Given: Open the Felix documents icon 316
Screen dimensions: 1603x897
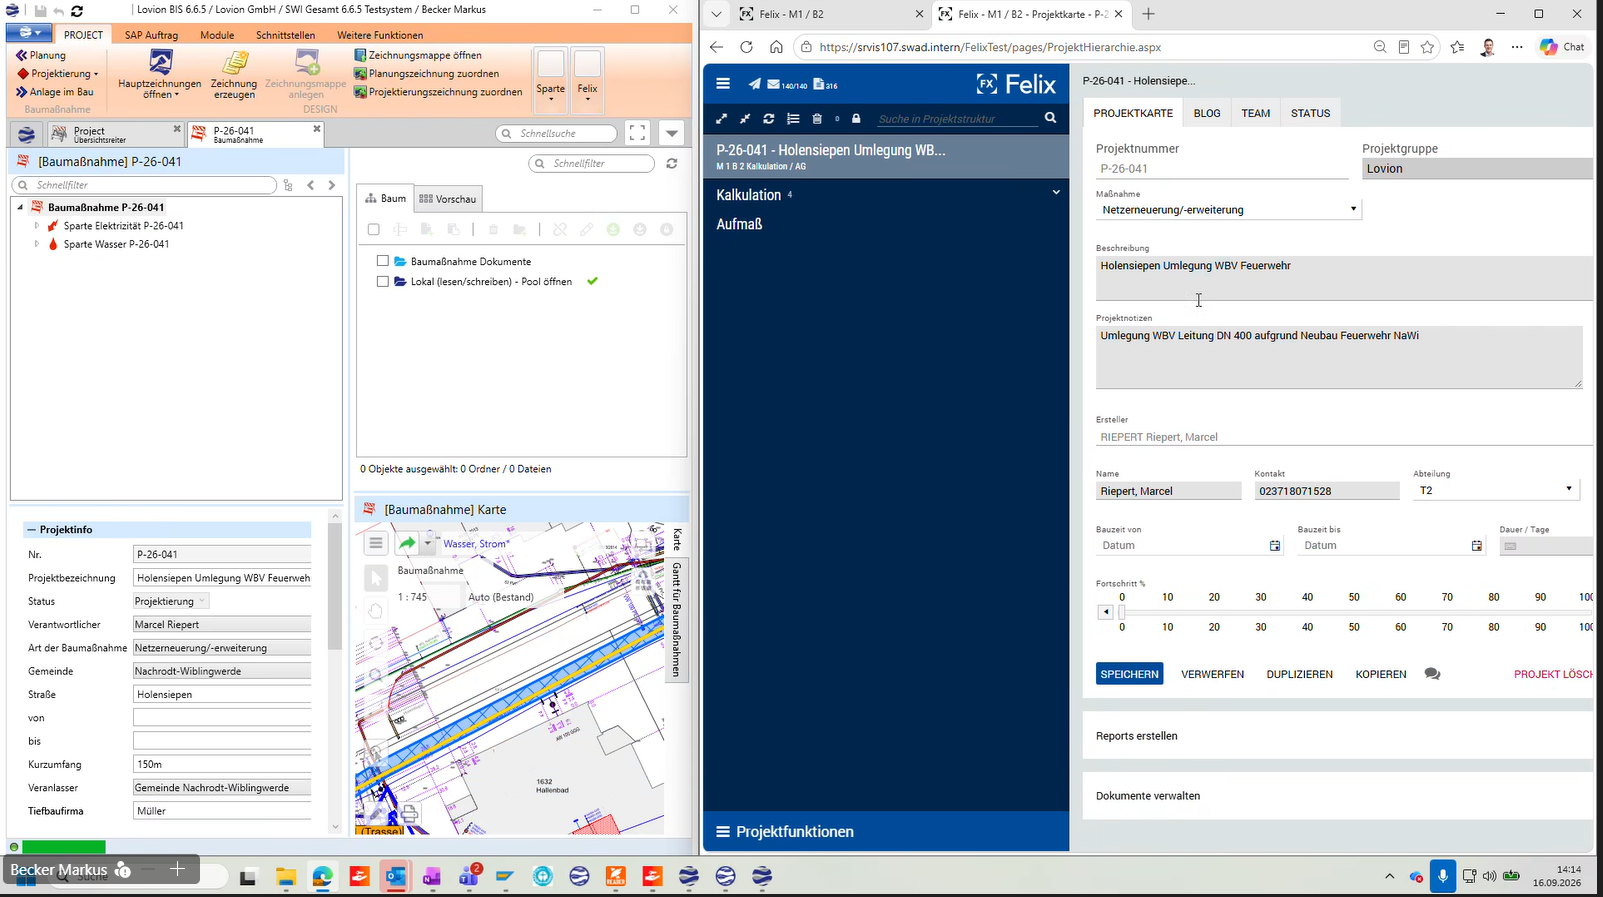Looking at the screenshot, I should coord(826,85).
